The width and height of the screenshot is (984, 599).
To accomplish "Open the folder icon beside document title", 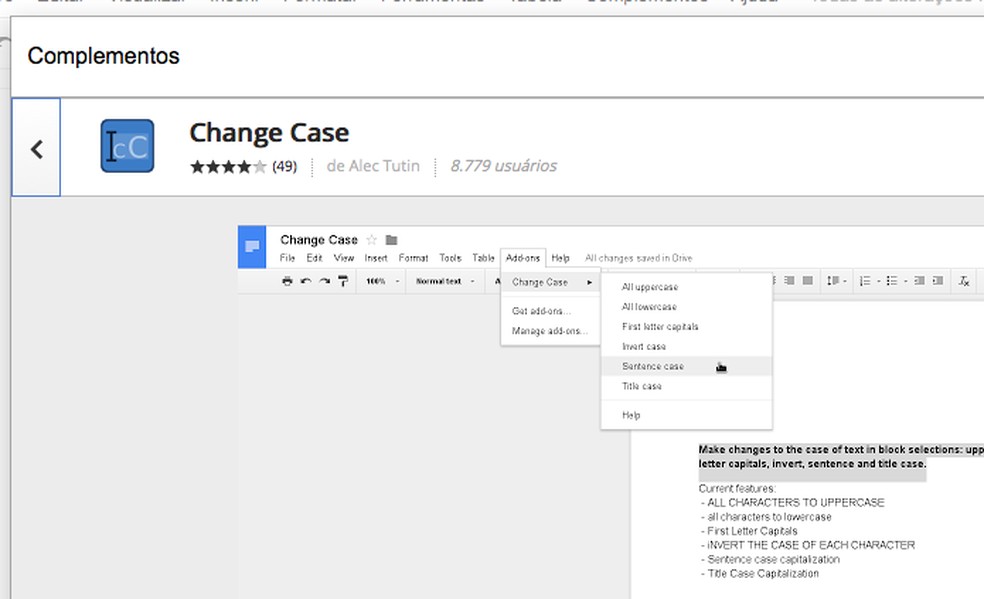I will pyautogui.click(x=391, y=240).
